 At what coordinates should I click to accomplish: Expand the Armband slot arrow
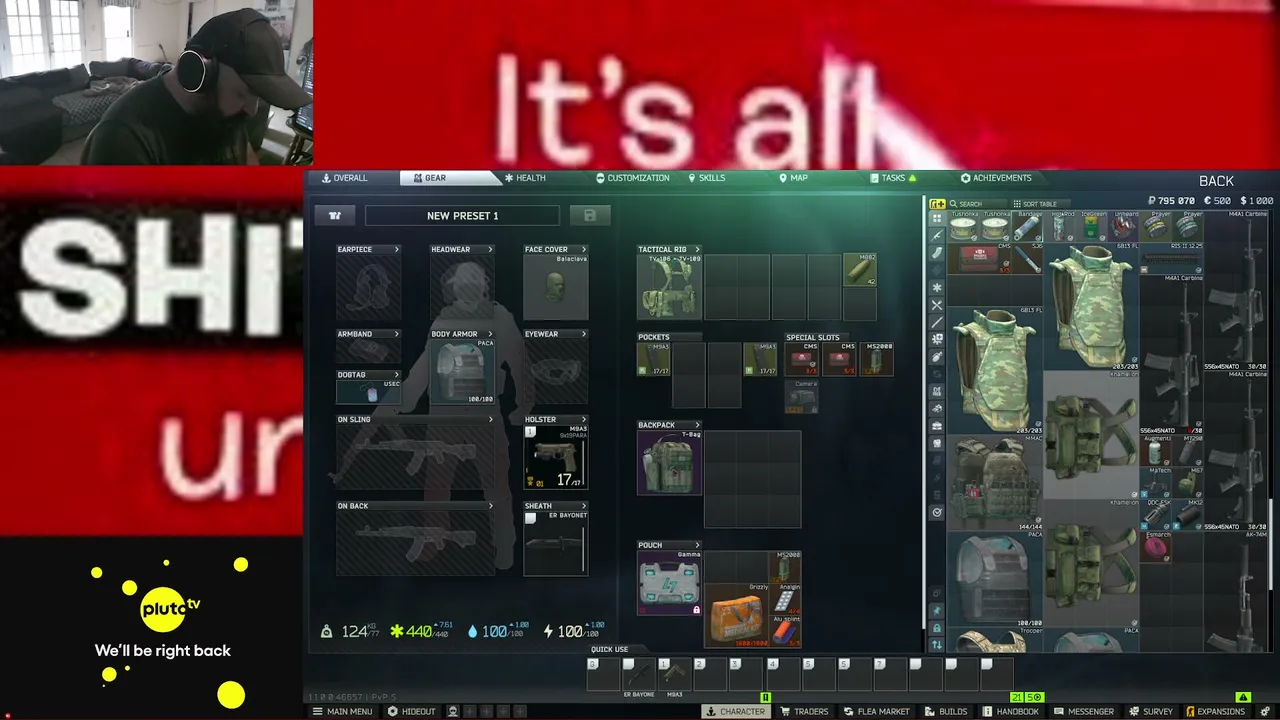coord(396,334)
